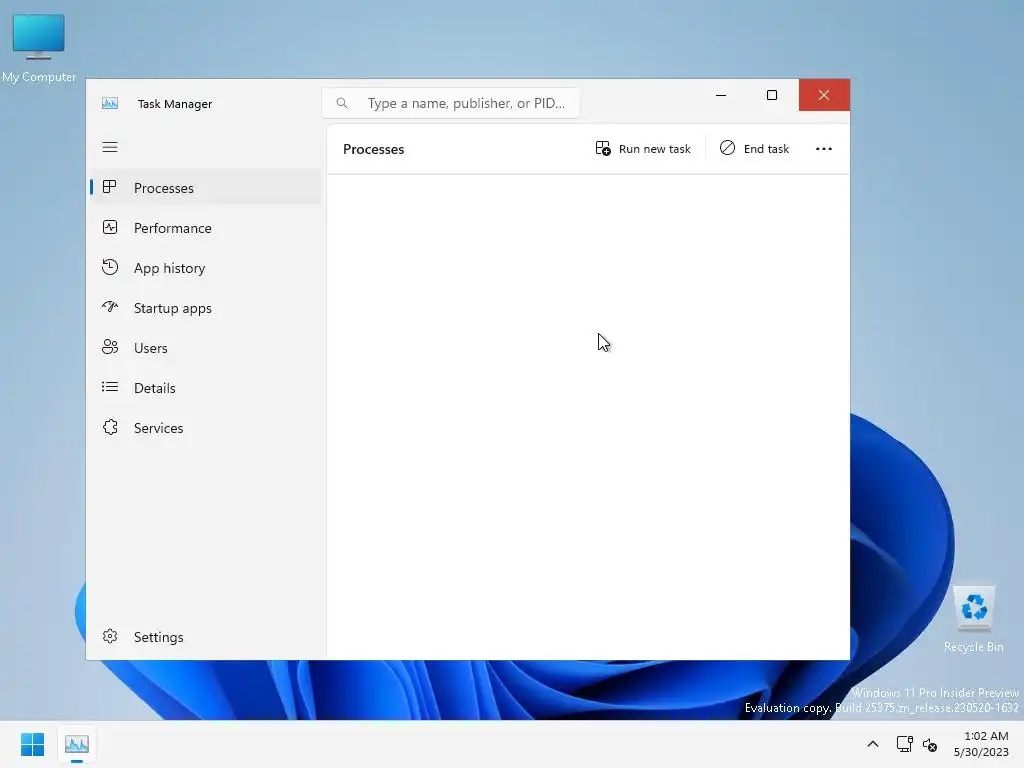This screenshot has height=768, width=1024.
Task: Click the network status tray icon
Action: [904, 744]
